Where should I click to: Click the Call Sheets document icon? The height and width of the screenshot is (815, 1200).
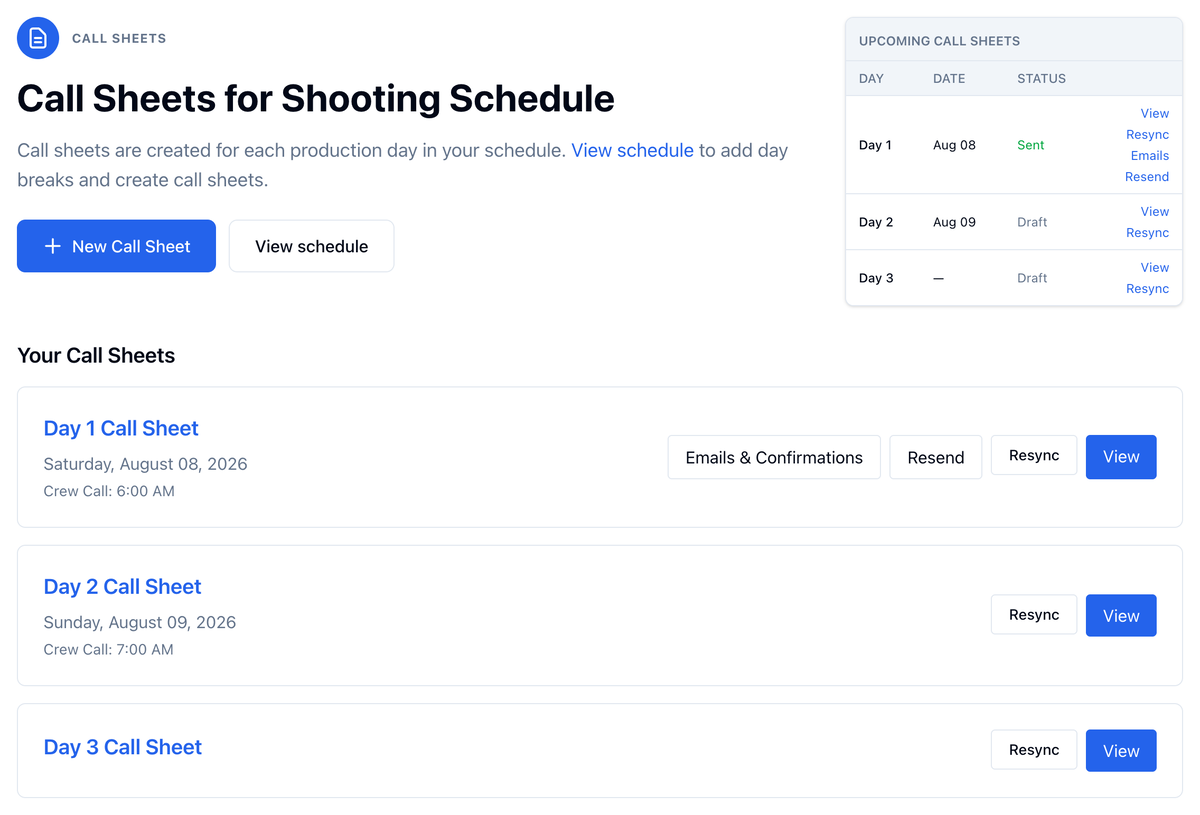[x=38, y=38]
